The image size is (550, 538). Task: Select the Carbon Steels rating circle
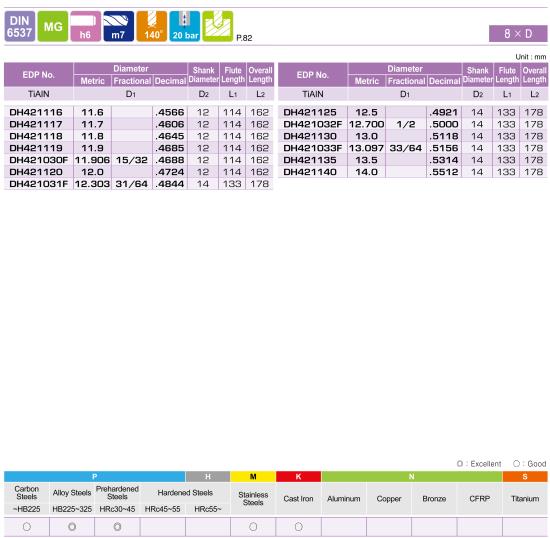pos(27,526)
